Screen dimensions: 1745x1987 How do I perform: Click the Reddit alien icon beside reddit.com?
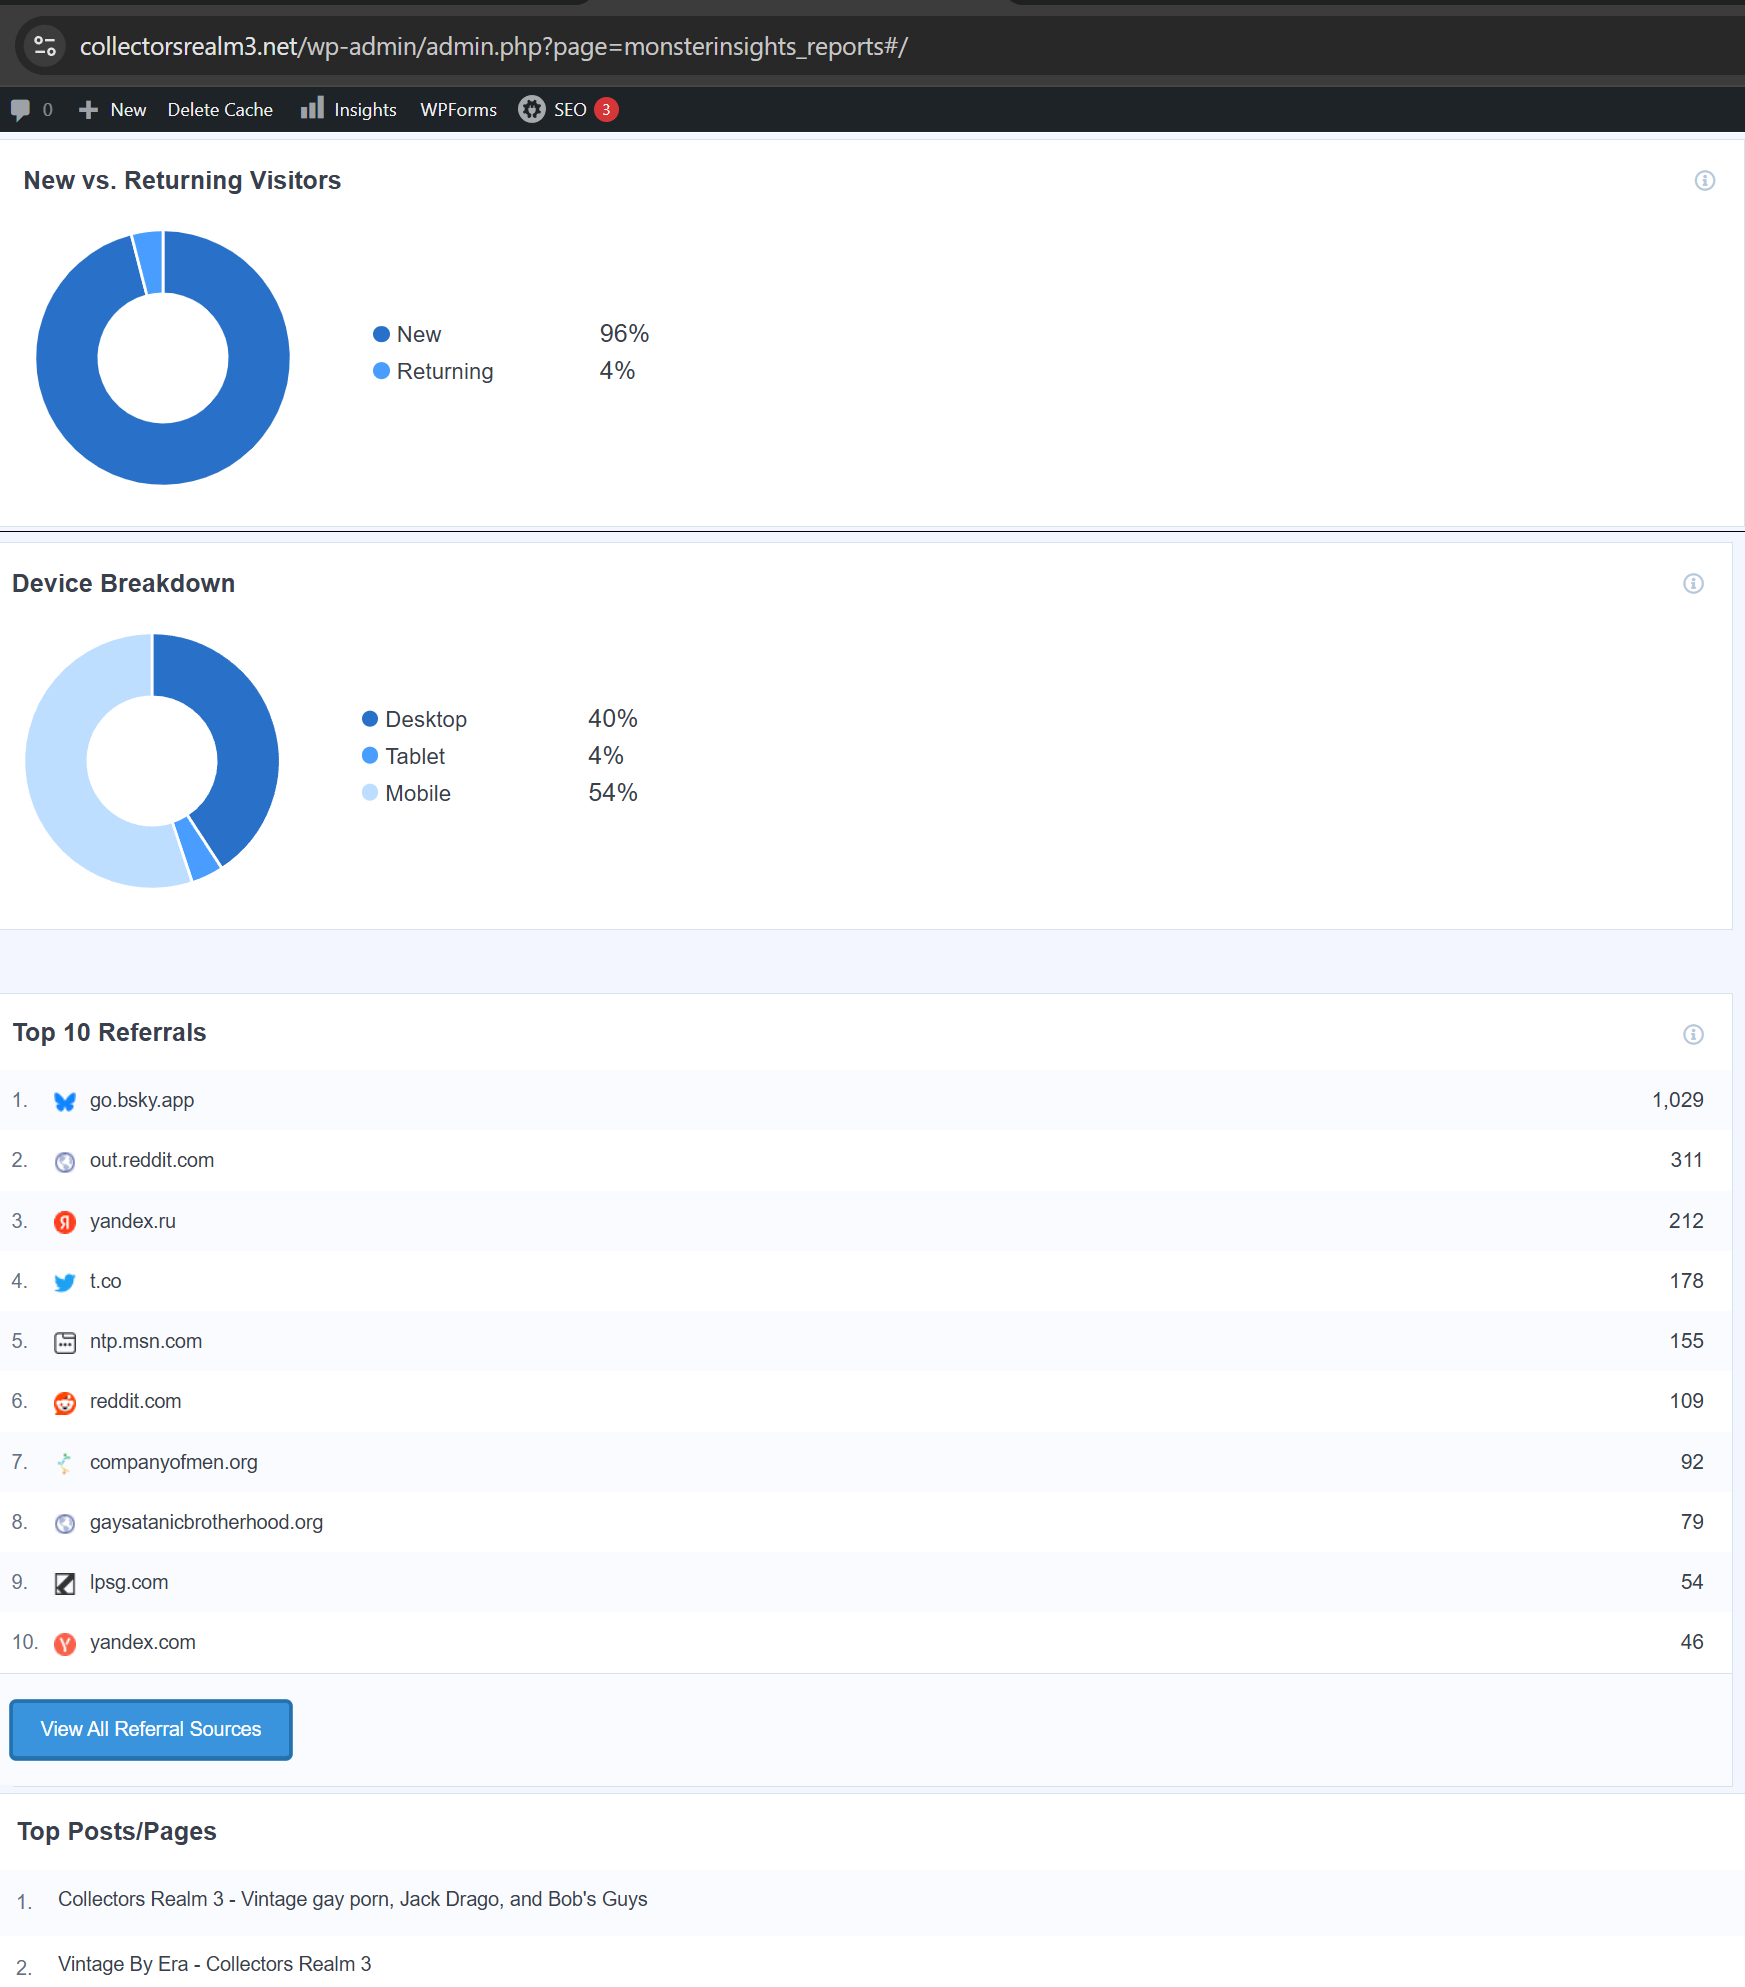(65, 1403)
